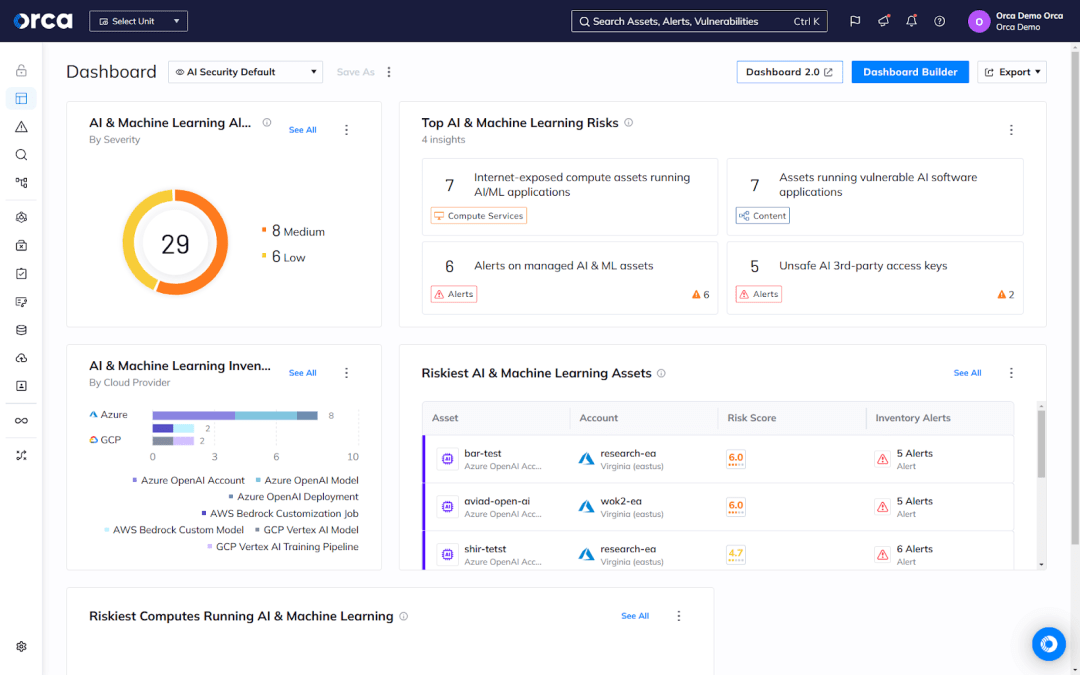Open the database cylinder sidebar icon

21,330
